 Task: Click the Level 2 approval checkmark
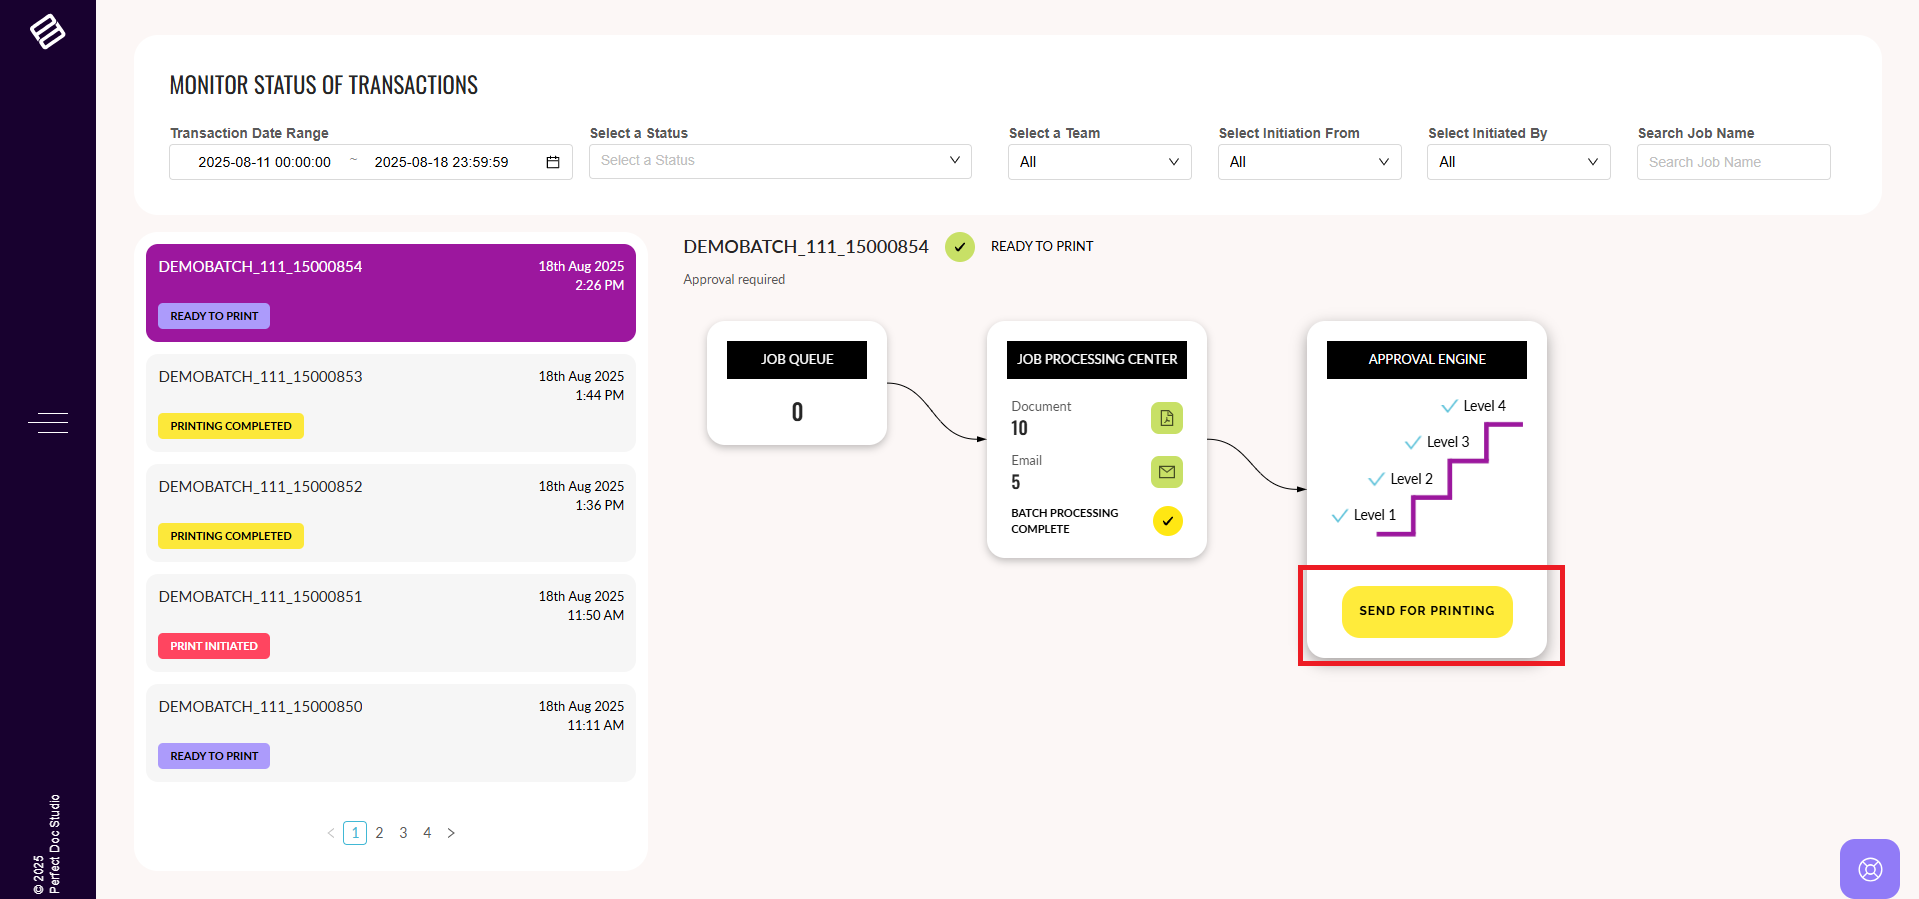click(1376, 479)
